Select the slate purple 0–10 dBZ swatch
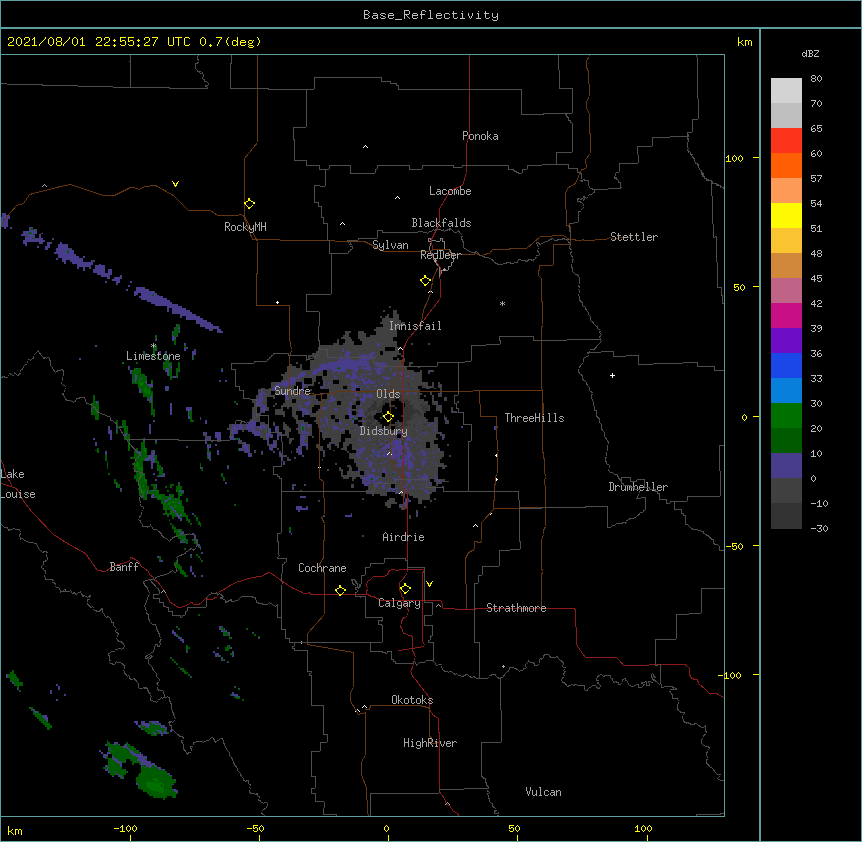 (786, 466)
